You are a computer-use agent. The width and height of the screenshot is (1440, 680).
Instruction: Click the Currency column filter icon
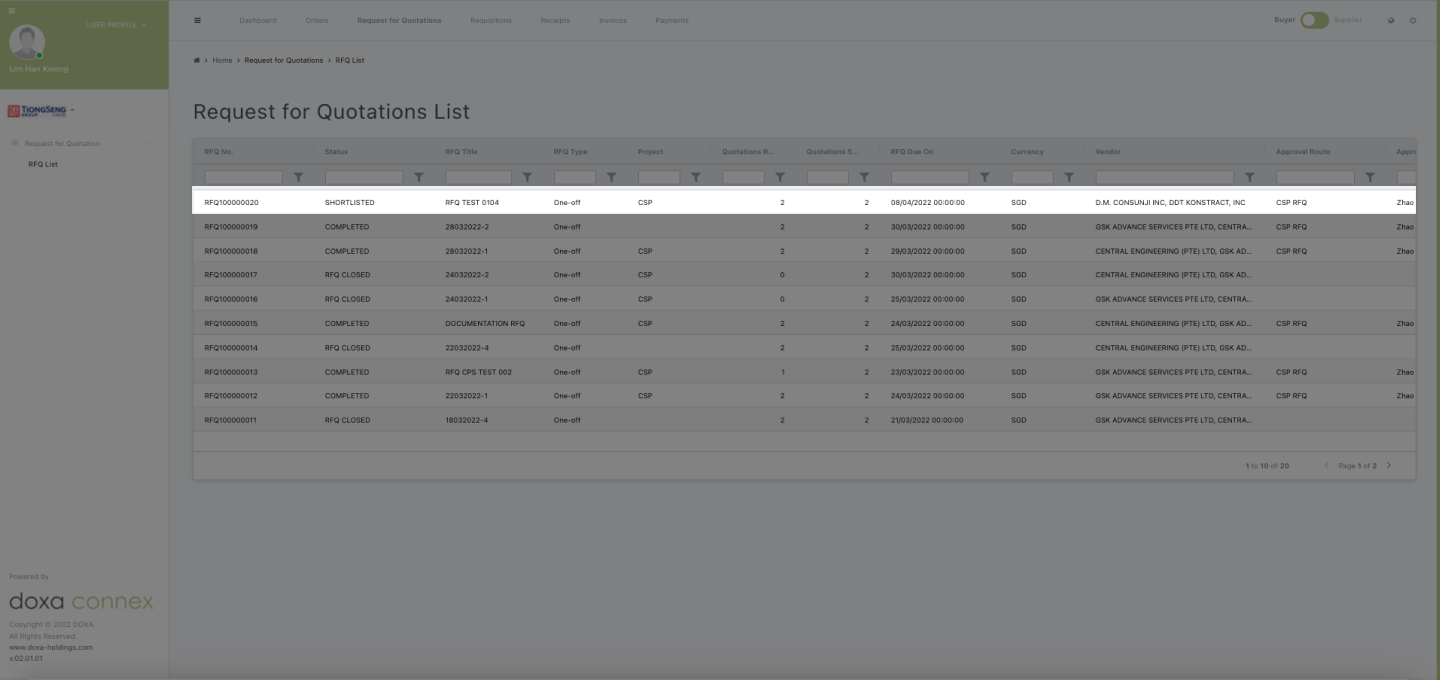[1068, 177]
